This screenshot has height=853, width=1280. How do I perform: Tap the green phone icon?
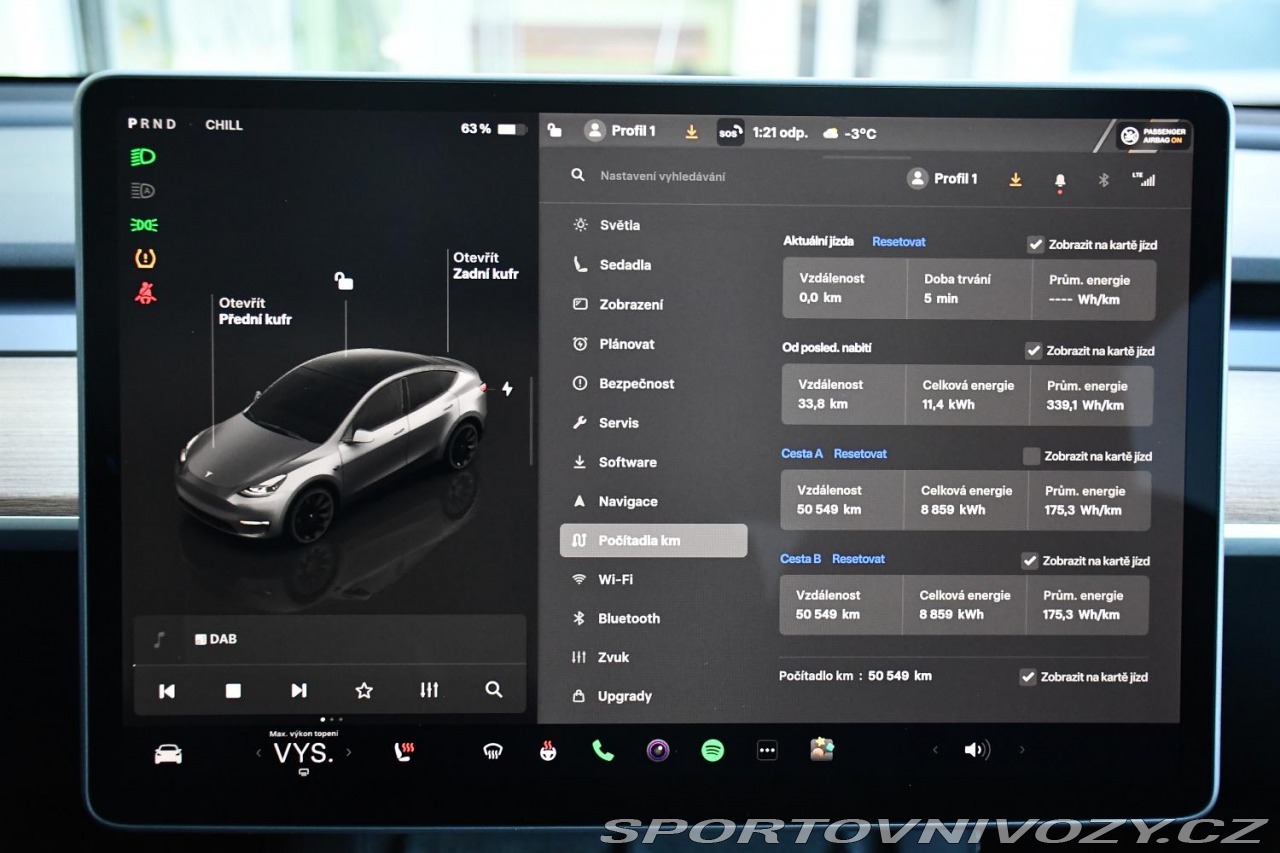tap(603, 750)
